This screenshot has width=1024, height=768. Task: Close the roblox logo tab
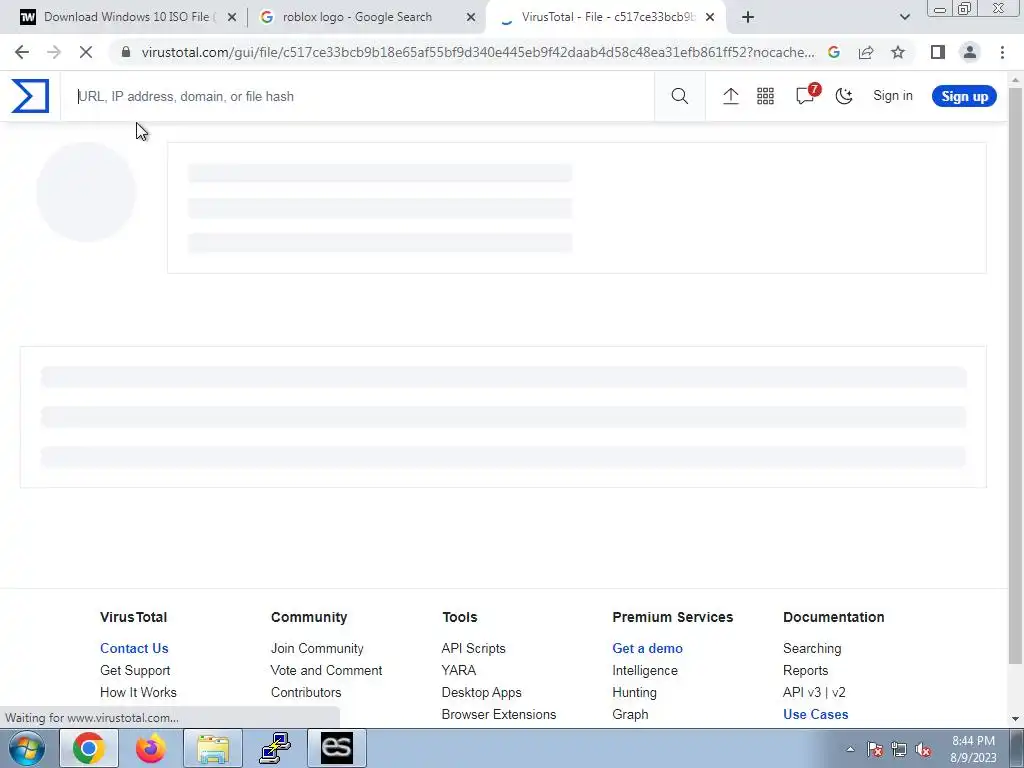[x=470, y=17]
